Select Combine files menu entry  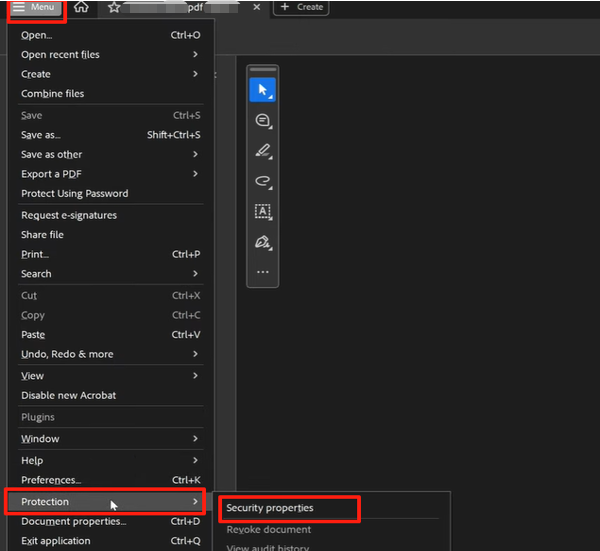point(111,94)
